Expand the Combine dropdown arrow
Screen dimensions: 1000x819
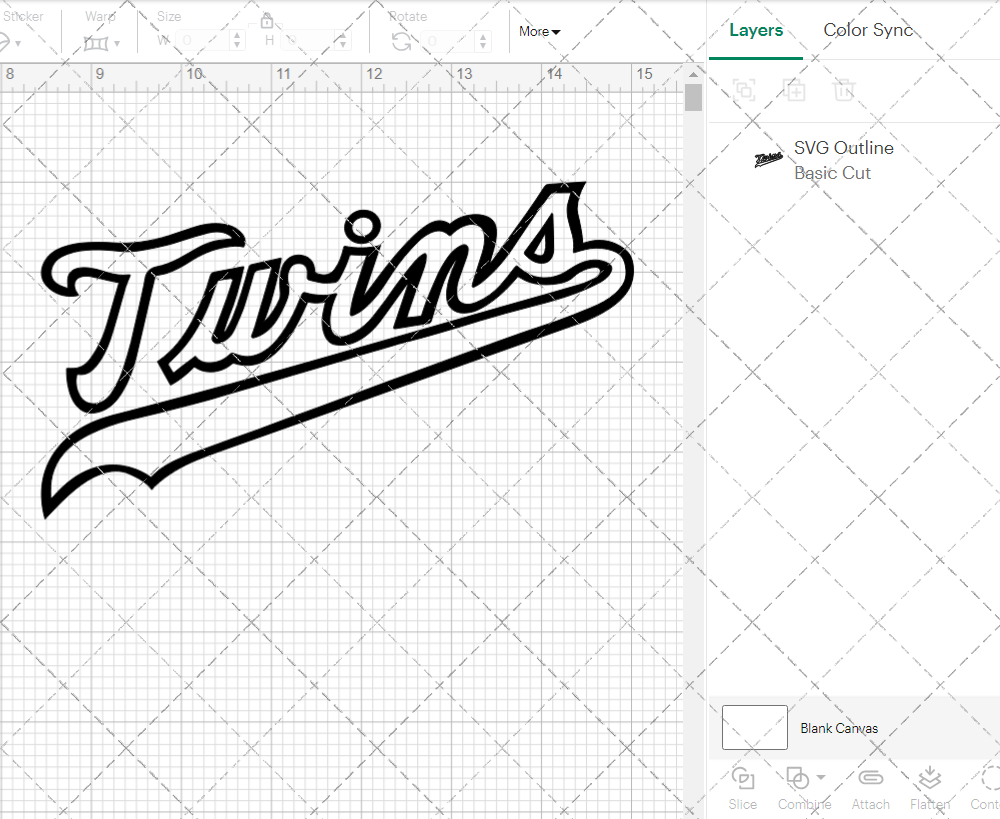(821, 777)
